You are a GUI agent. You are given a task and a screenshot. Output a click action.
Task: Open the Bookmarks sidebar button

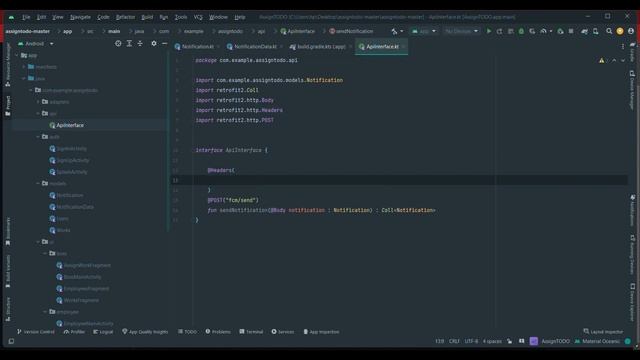click(x=8, y=231)
